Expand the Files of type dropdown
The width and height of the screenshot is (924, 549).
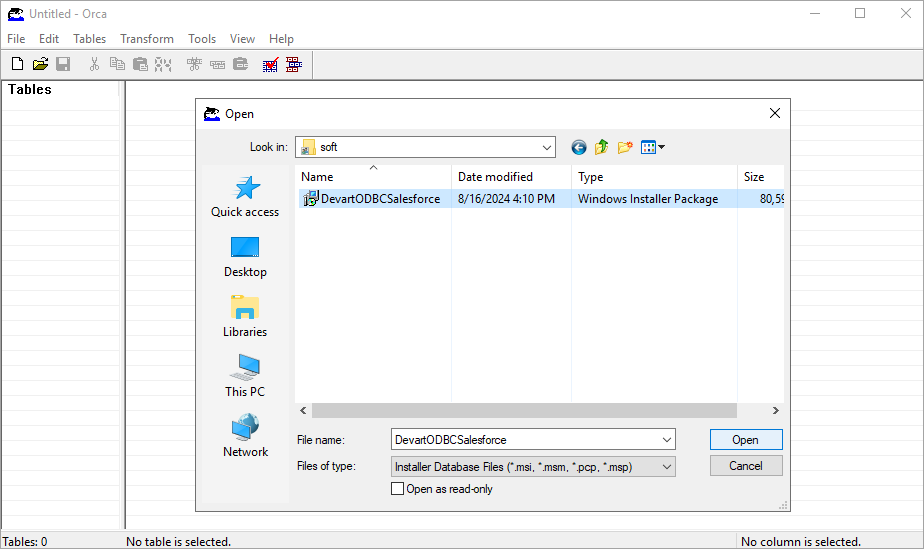666,467
